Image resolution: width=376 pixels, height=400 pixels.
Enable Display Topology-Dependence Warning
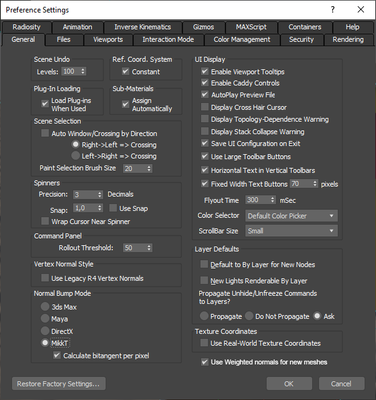click(x=205, y=119)
